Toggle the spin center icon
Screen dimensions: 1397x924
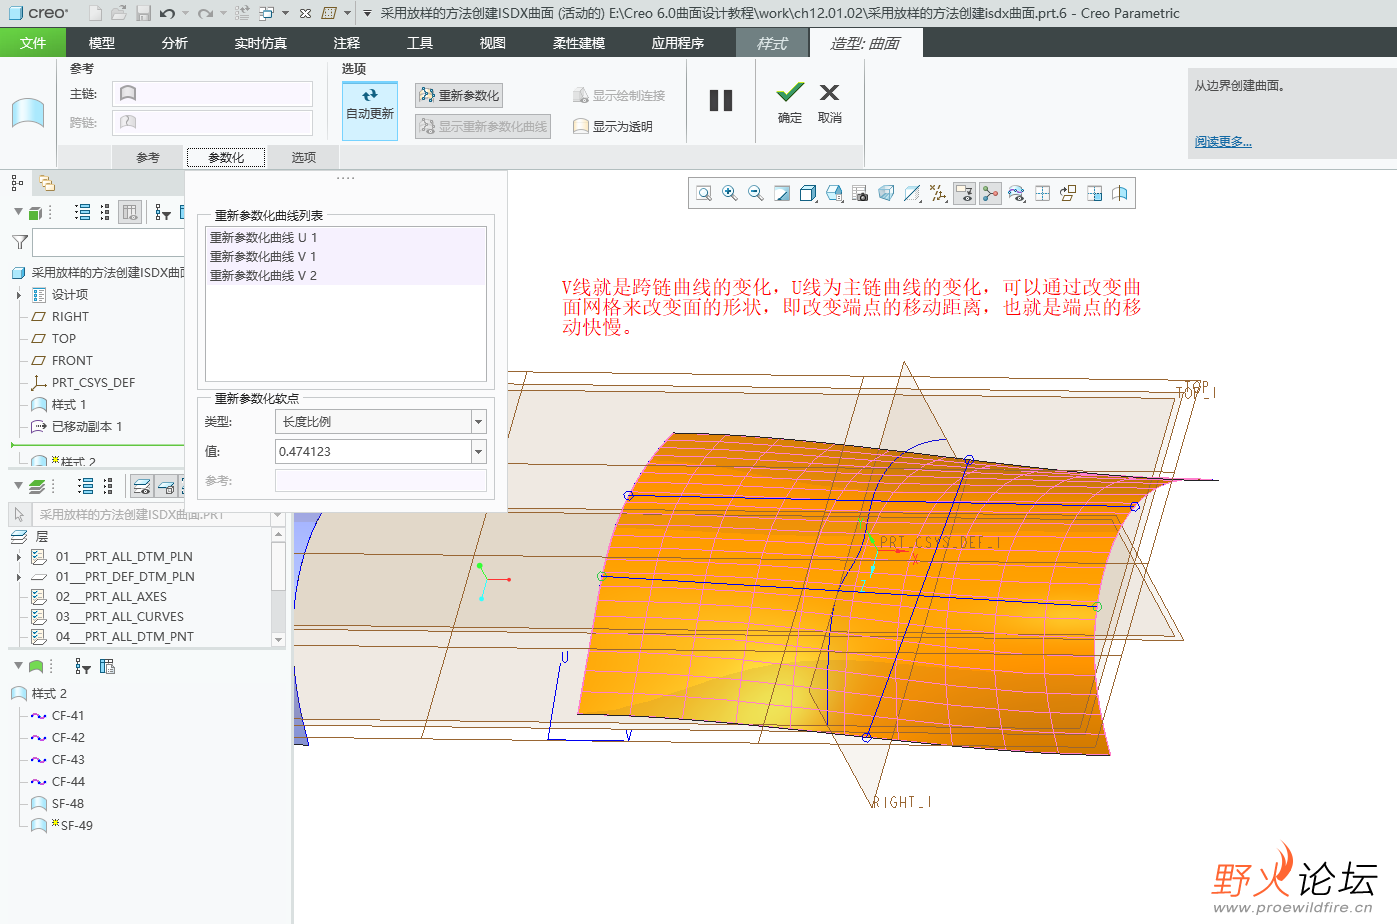[x=990, y=194]
